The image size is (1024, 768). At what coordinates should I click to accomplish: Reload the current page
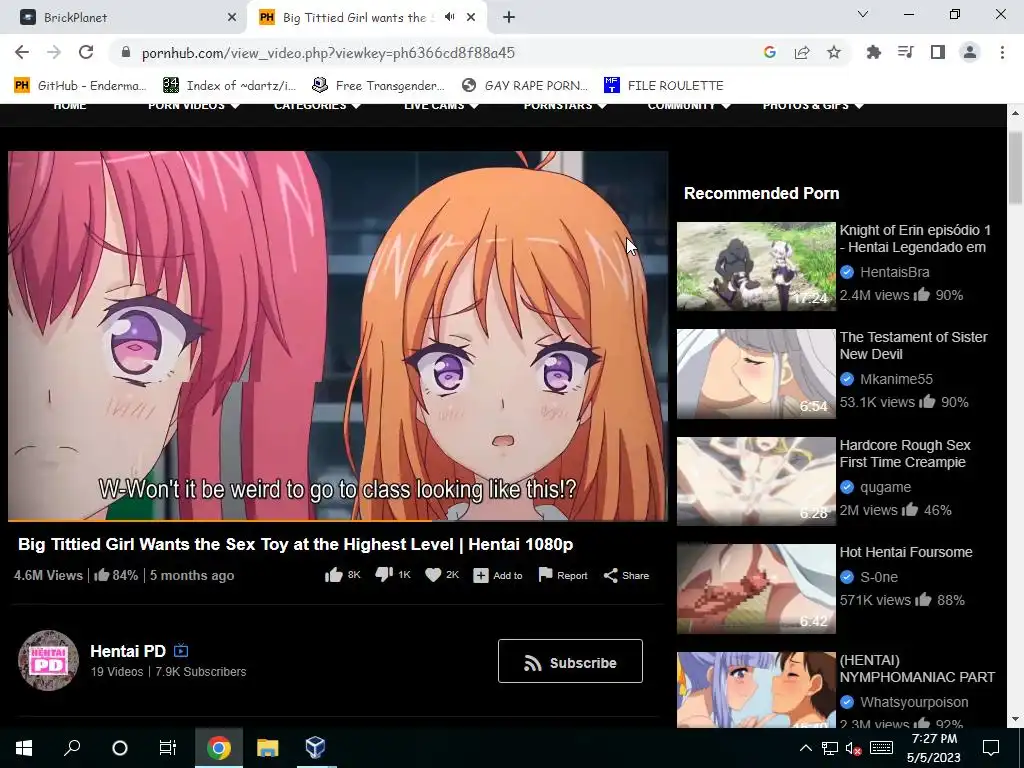[x=86, y=52]
